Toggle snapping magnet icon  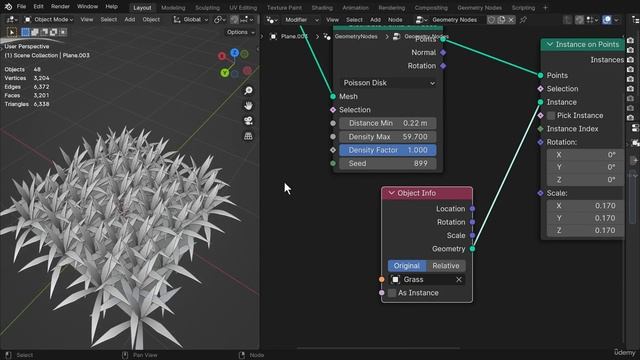(234, 19)
